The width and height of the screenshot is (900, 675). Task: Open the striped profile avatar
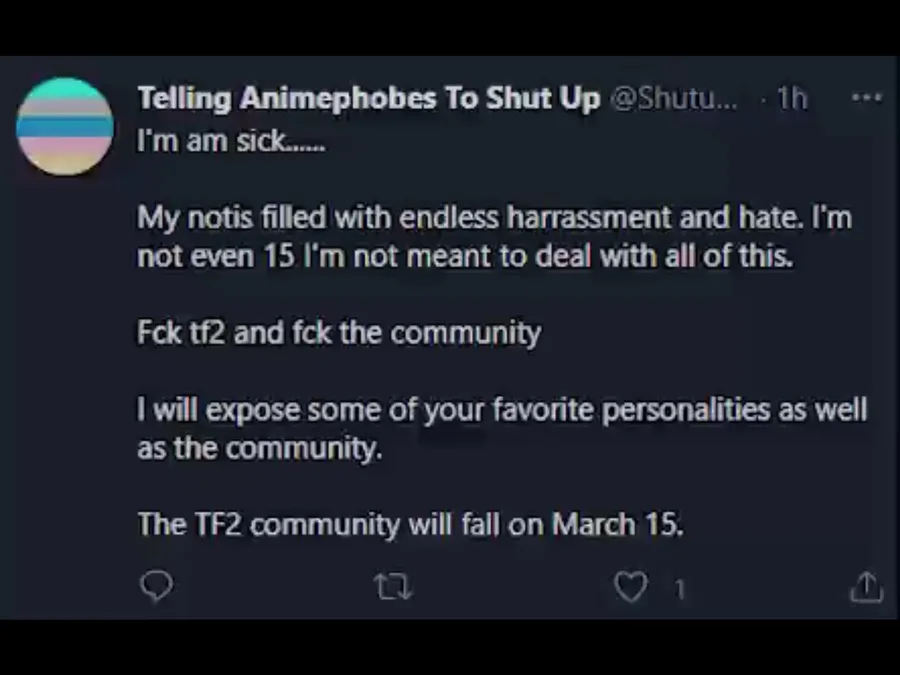click(x=65, y=127)
